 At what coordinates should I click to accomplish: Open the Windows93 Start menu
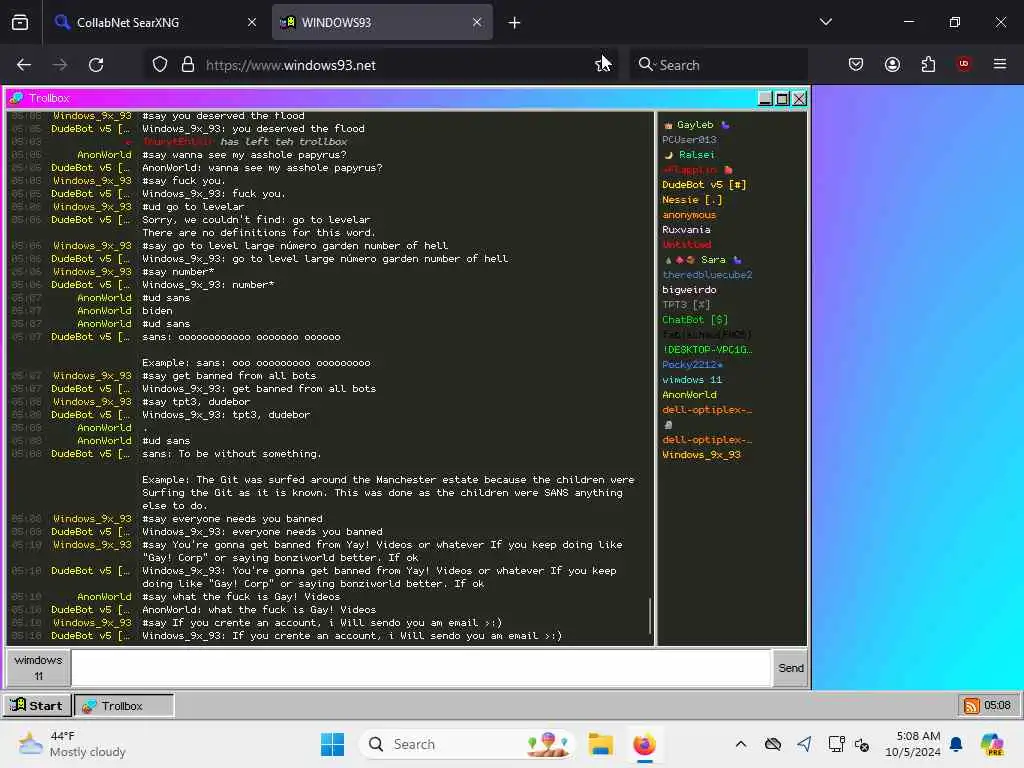37,705
